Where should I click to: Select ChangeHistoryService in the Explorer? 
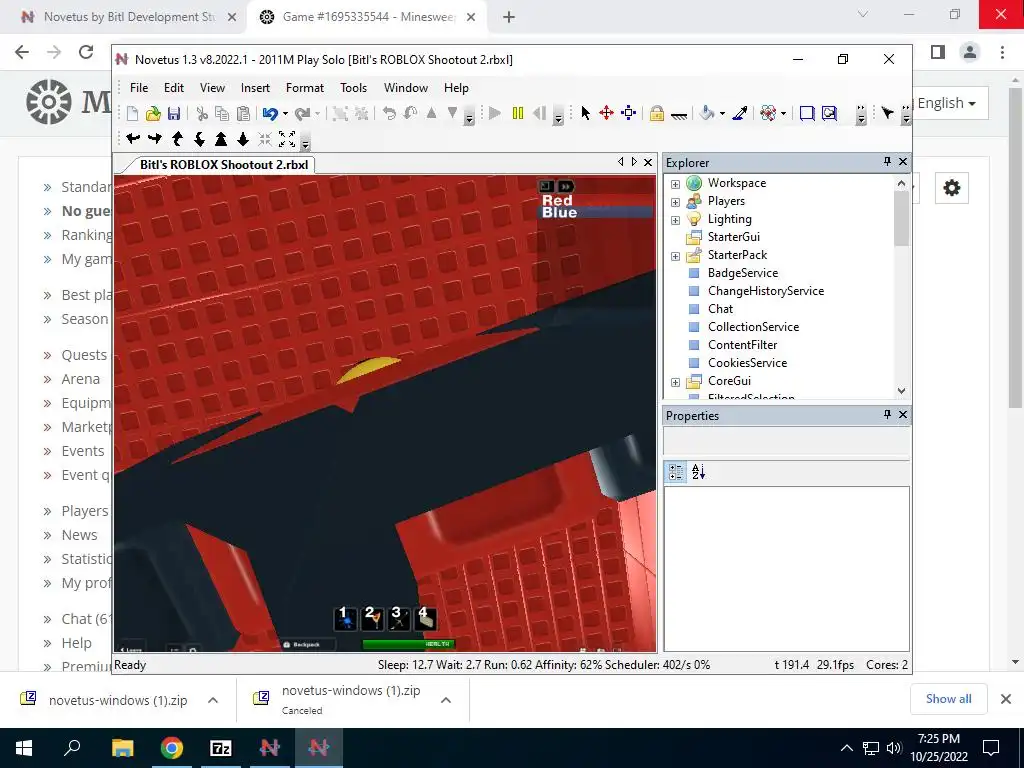765,291
